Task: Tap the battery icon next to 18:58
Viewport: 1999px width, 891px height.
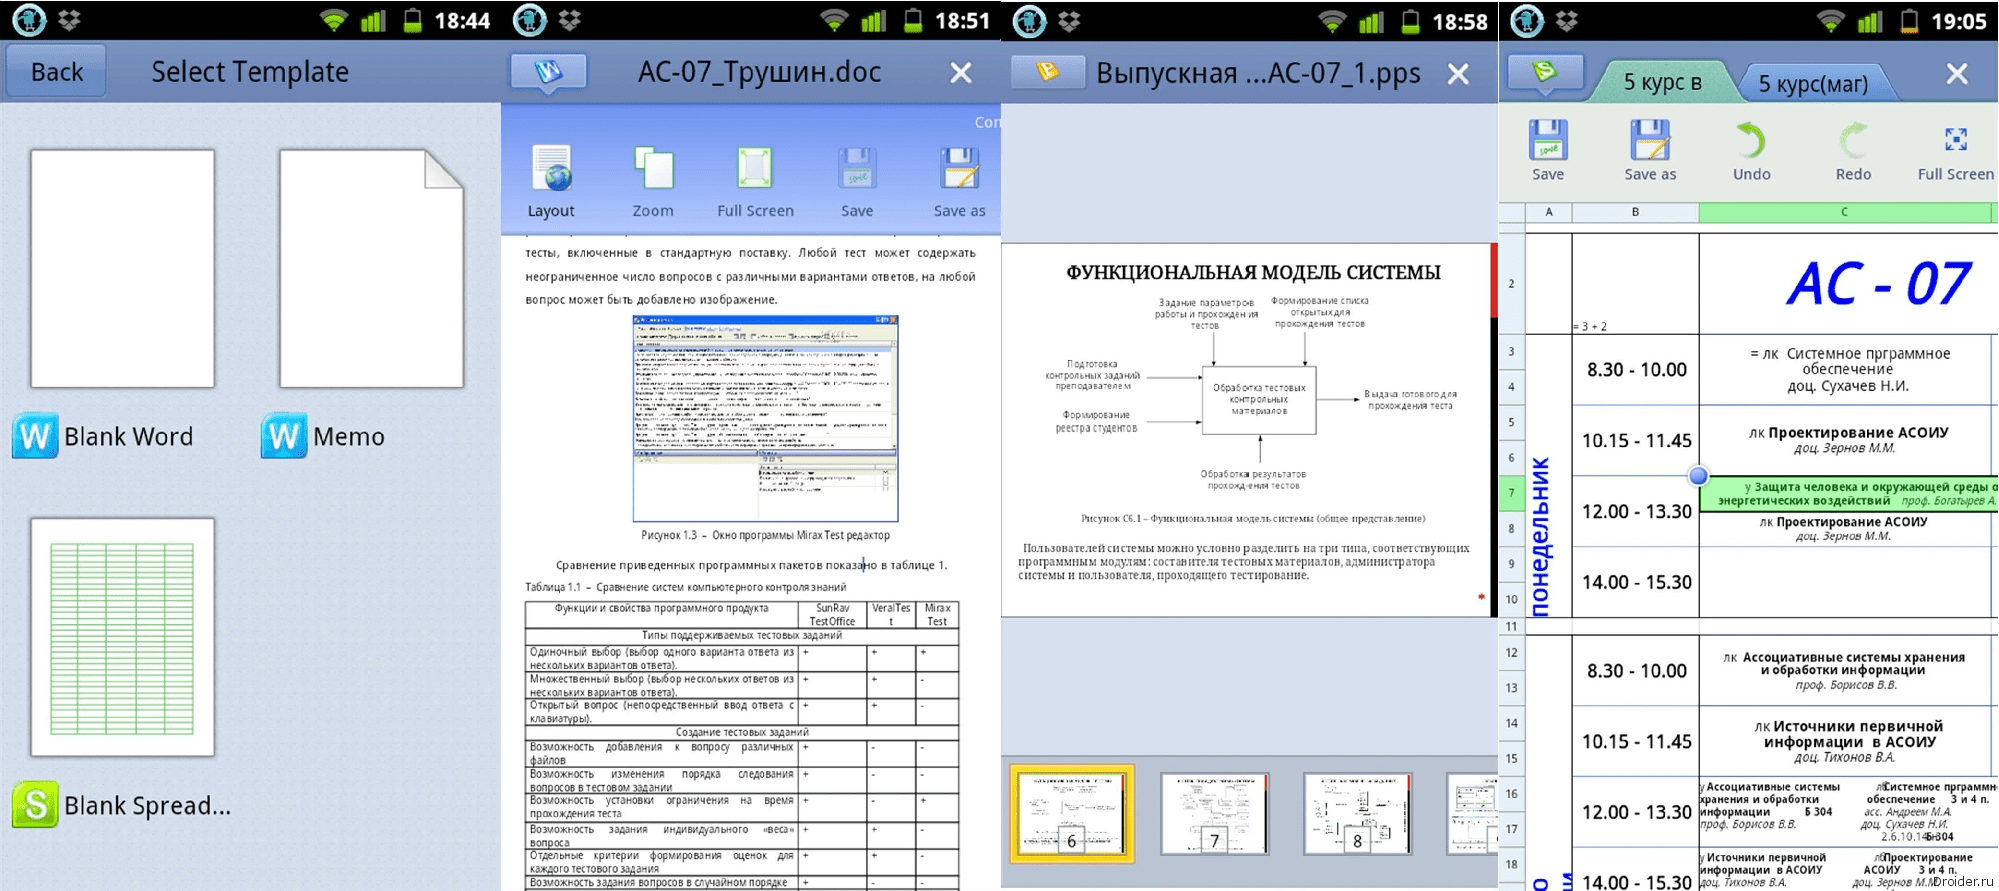Action: pos(1410,20)
